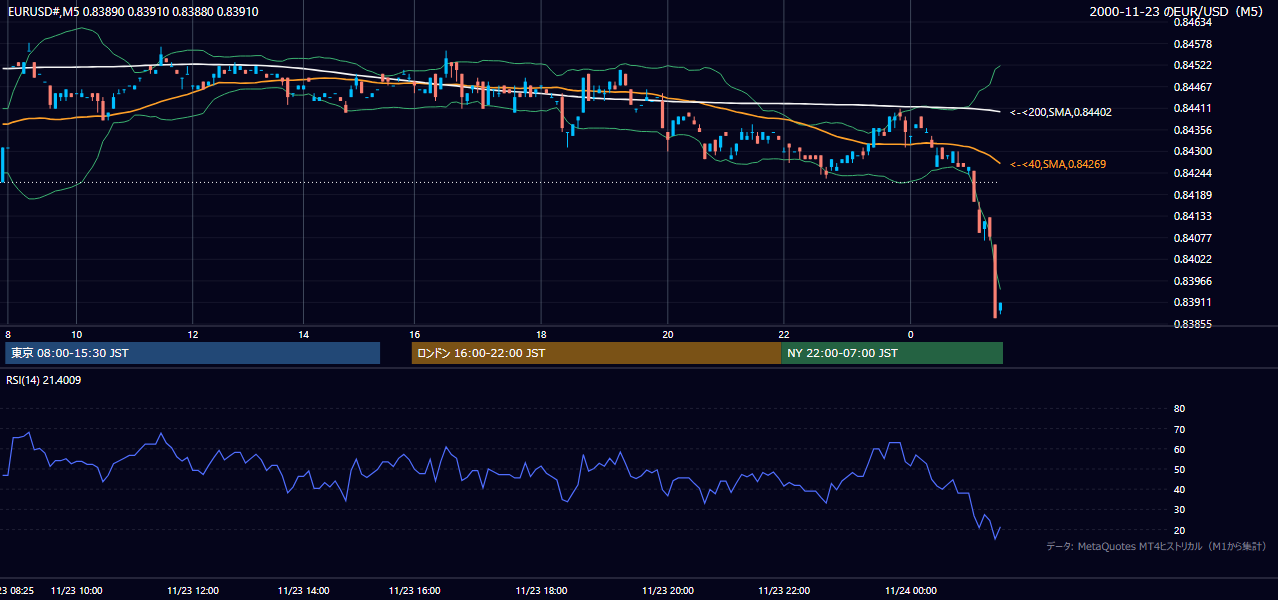Viewport: 1278px width, 600px height.
Task: Click price axis value 0.84467
Action: [1192, 87]
